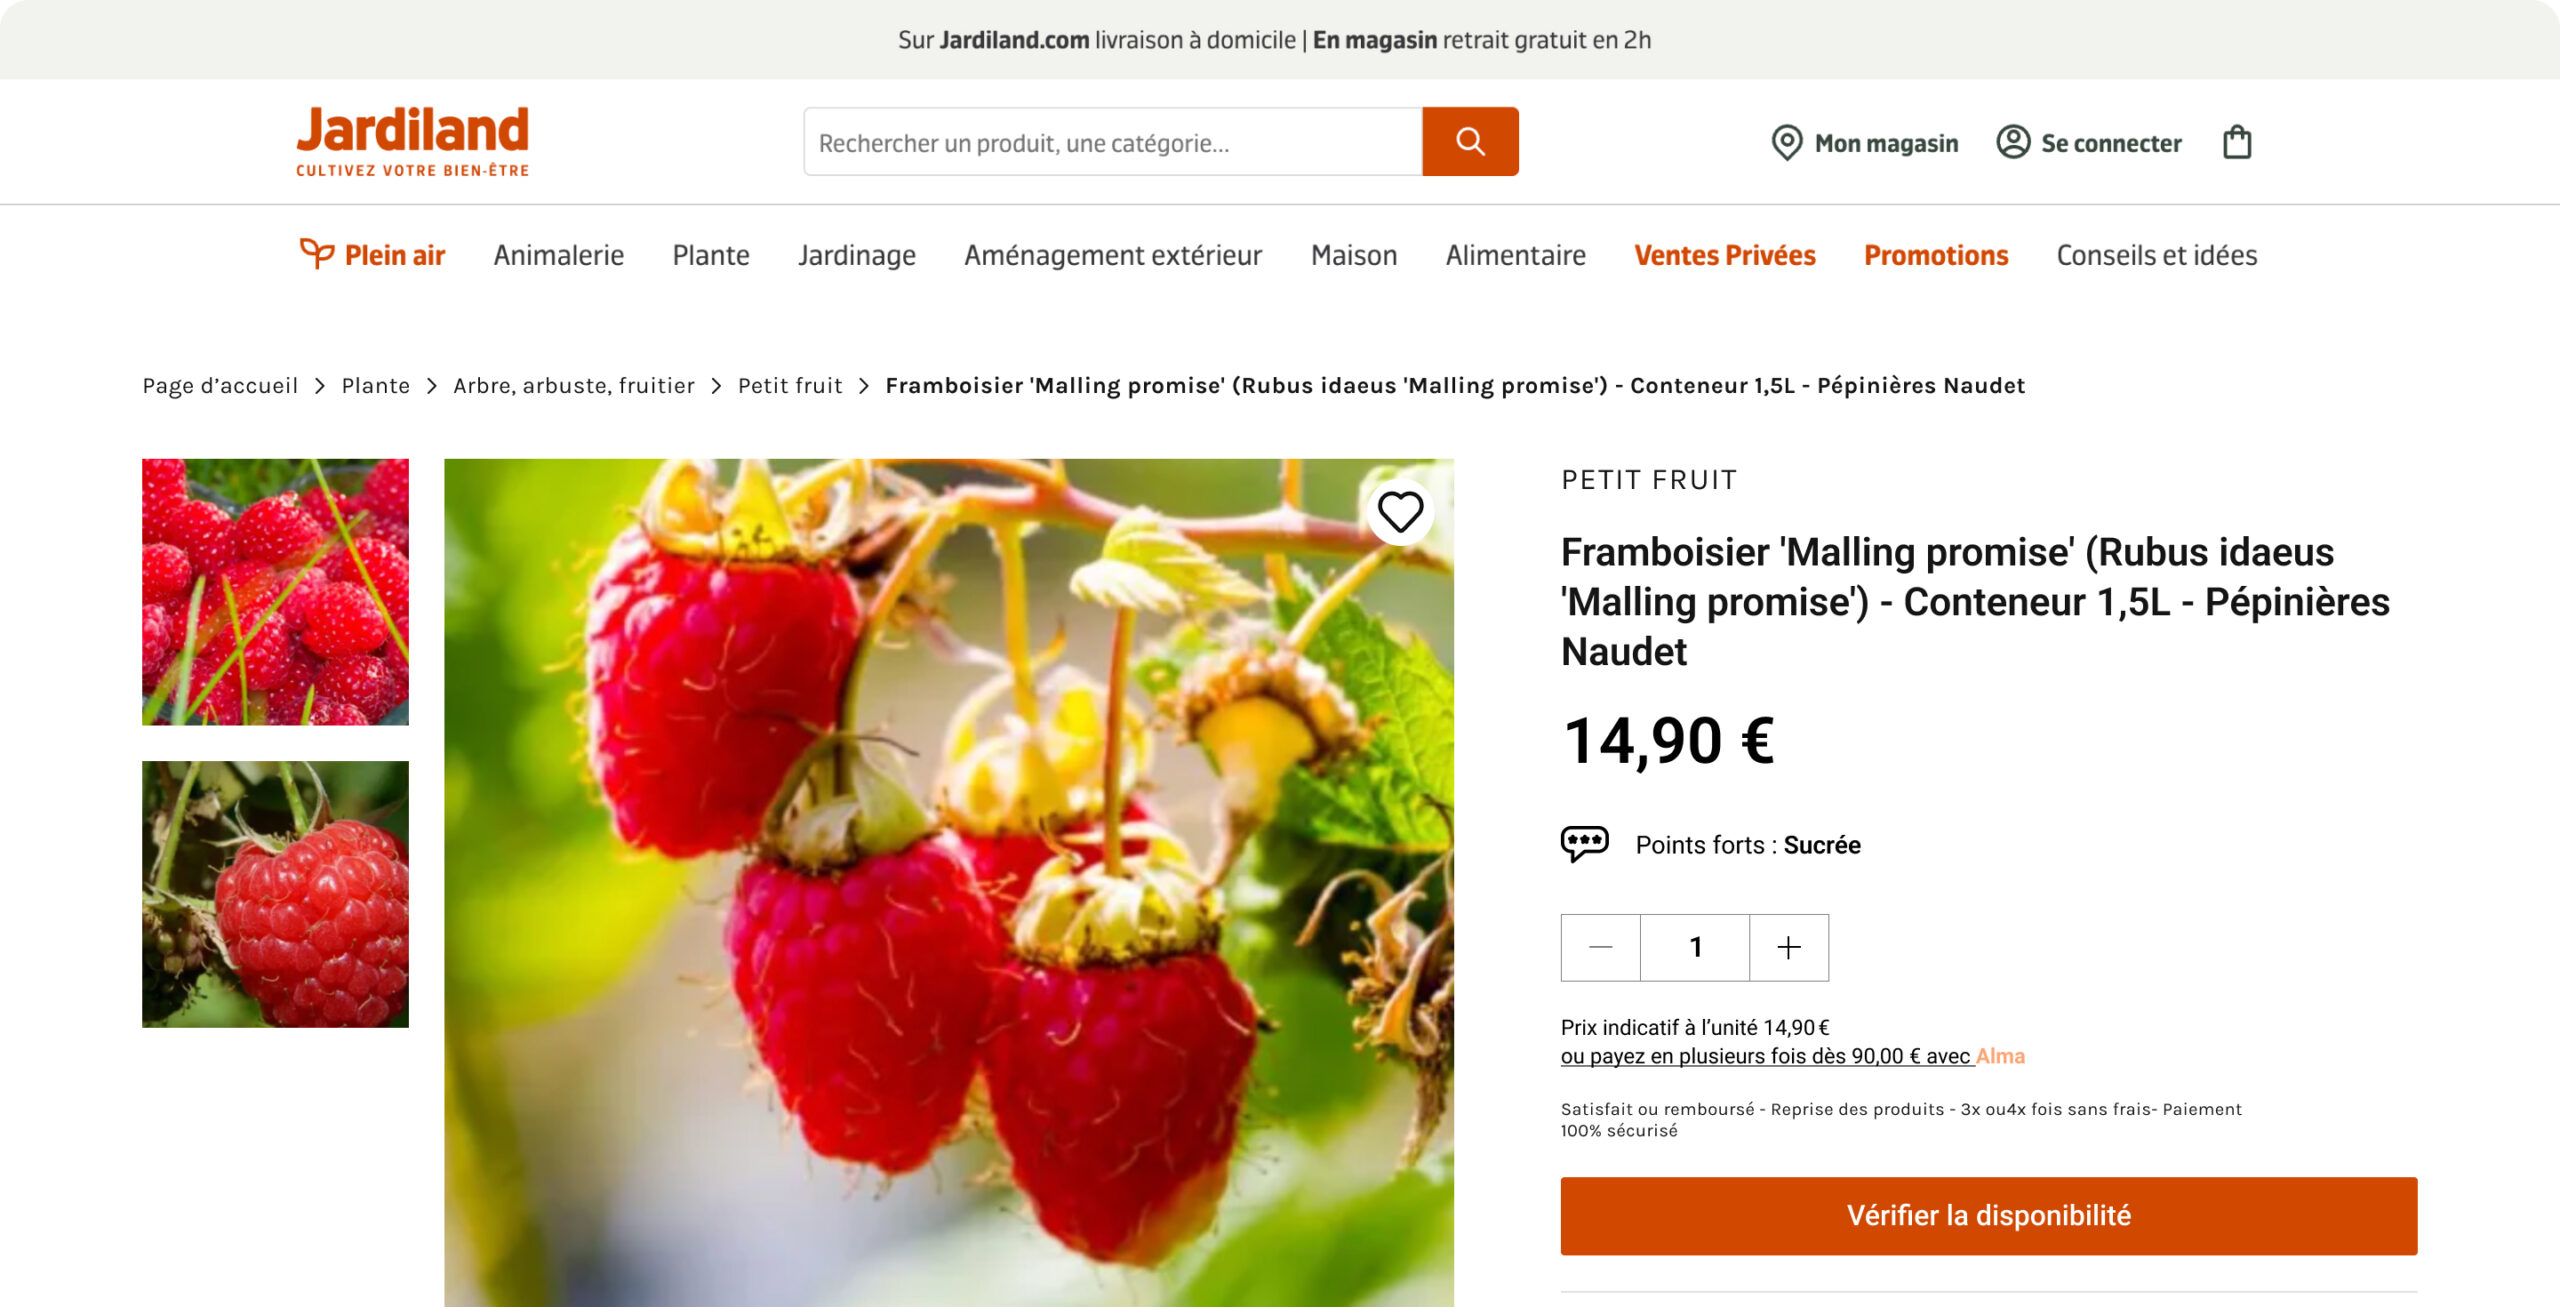The height and width of the screenshot is (1307, 2560).
Task: Focus the product search input field
Action: [x=1113, y=142]
